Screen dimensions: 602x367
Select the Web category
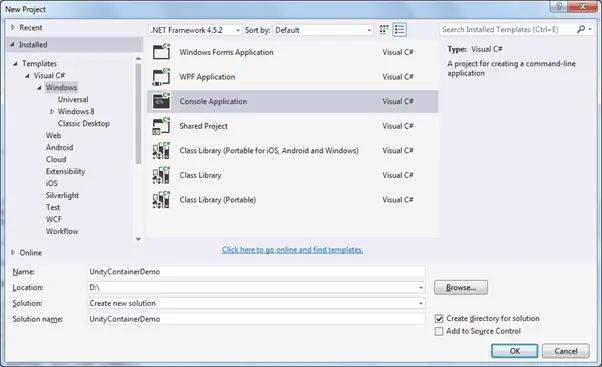[x=53, y=135]
